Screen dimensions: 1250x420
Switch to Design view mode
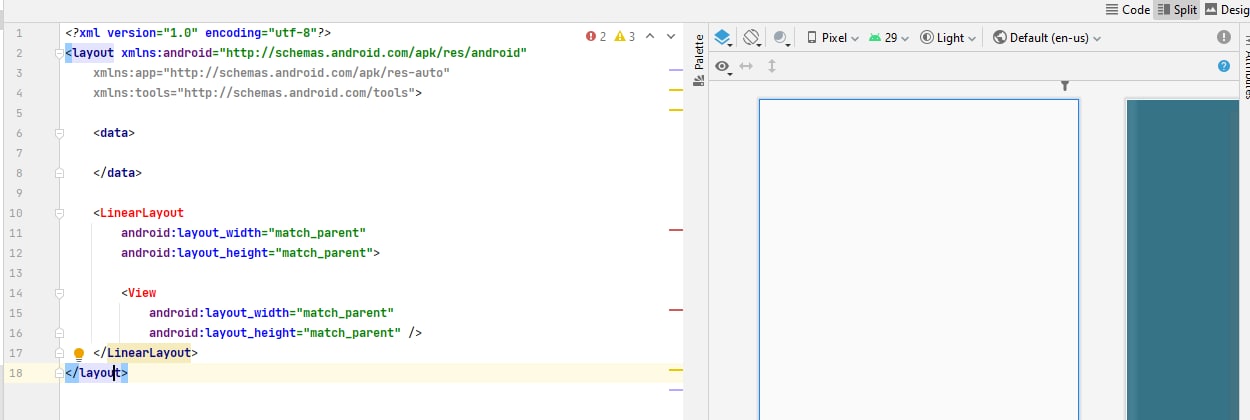[1227, 9]
